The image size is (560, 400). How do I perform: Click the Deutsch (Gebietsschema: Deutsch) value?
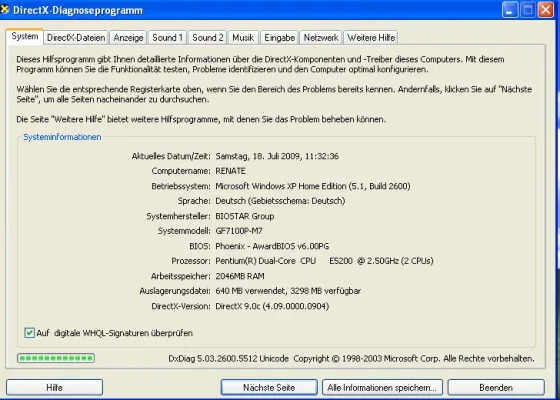click(x=280, y=201)
